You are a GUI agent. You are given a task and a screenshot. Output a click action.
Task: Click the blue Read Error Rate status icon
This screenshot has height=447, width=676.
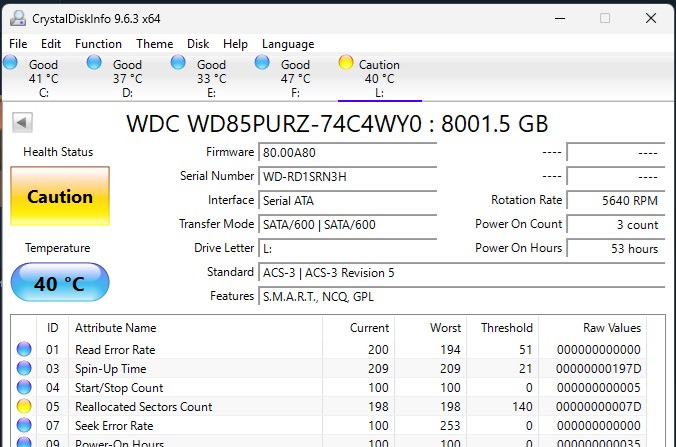coord(24,349)
